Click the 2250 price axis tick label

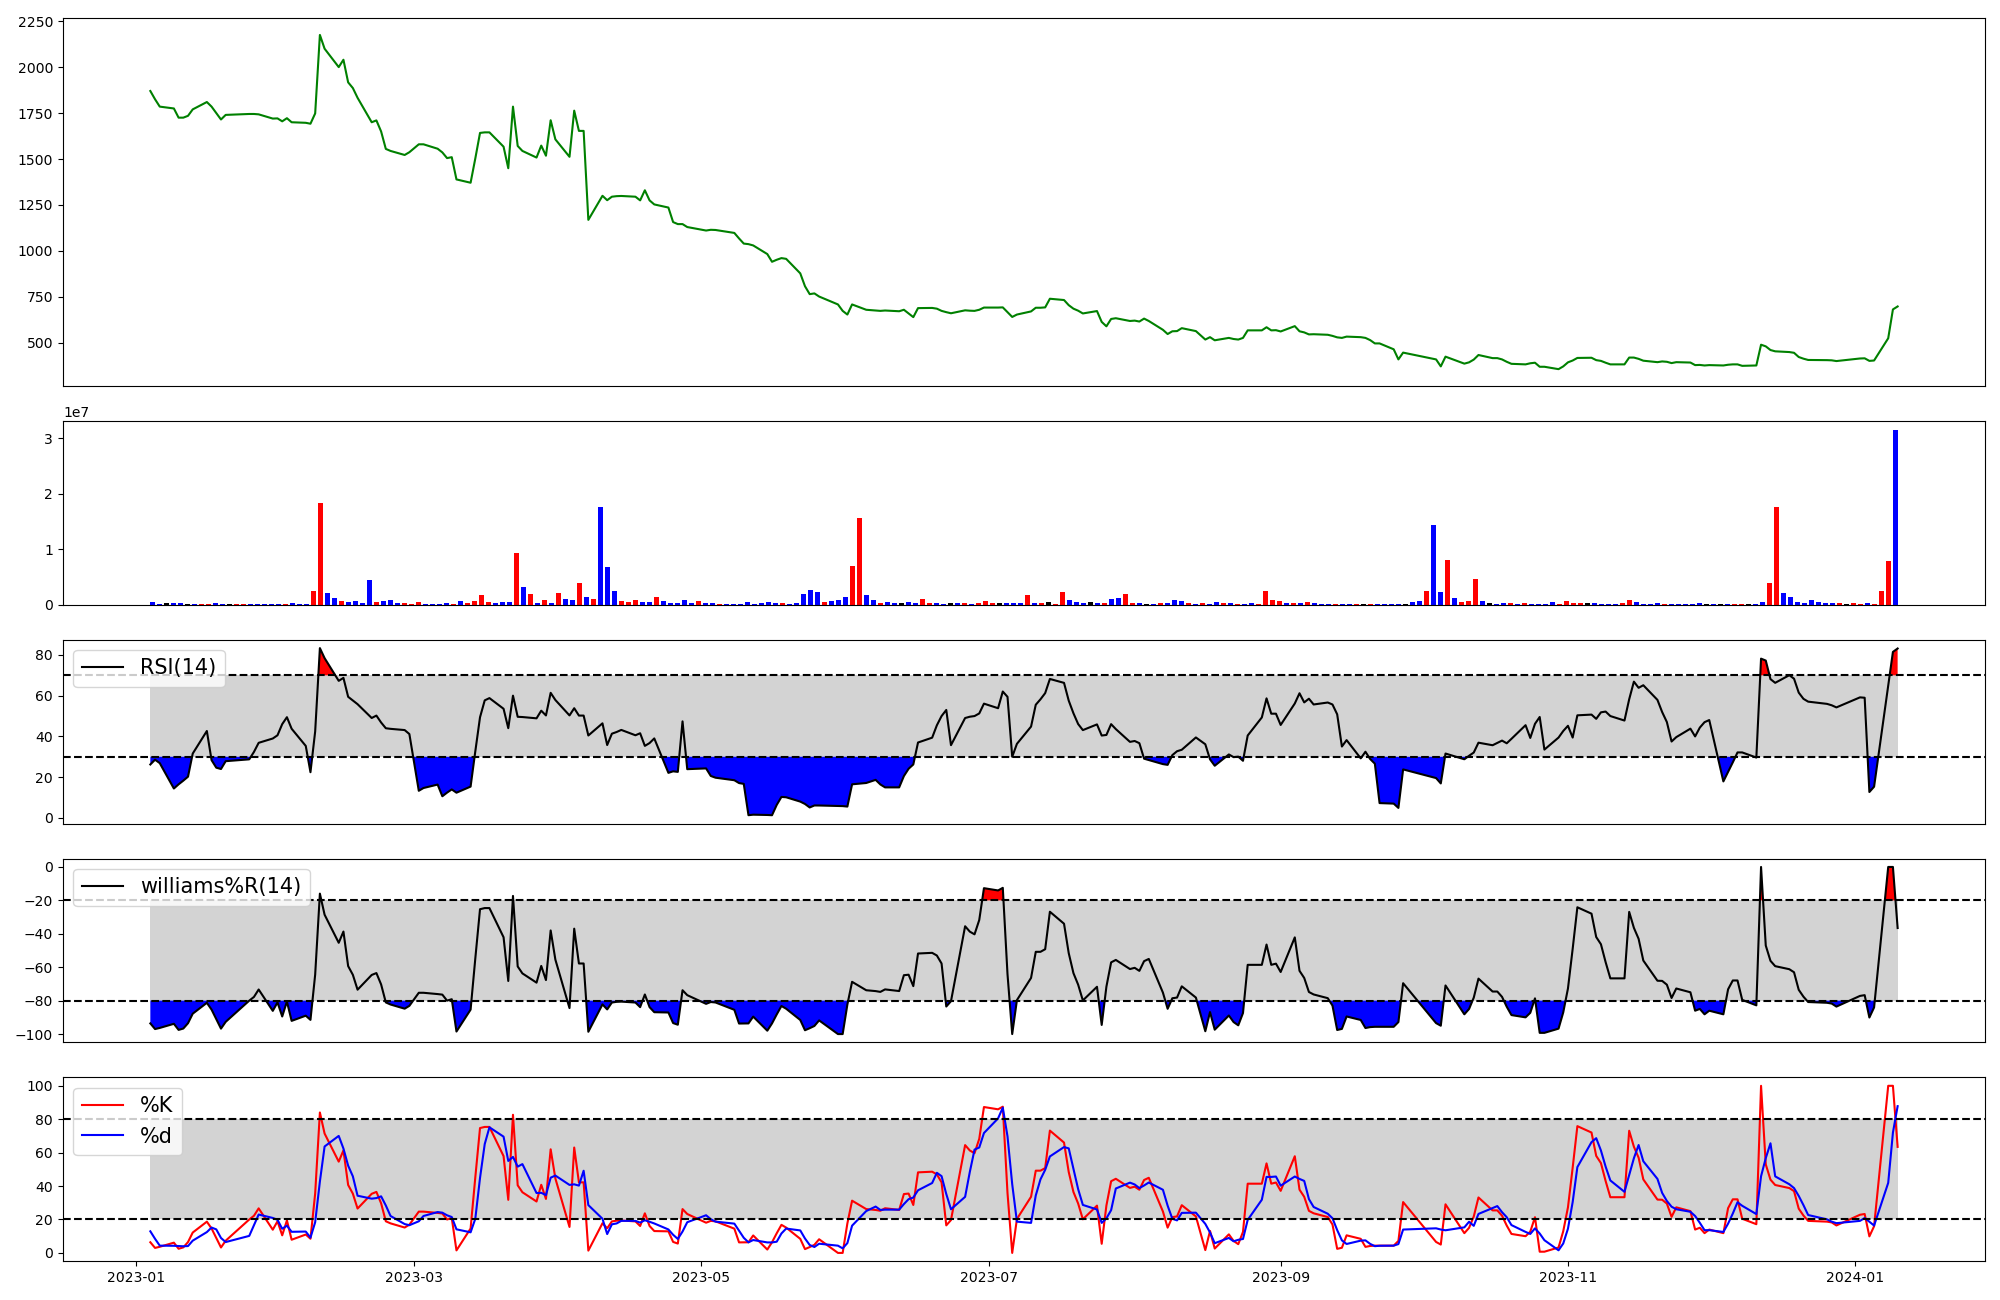click(x=36, y=23)
